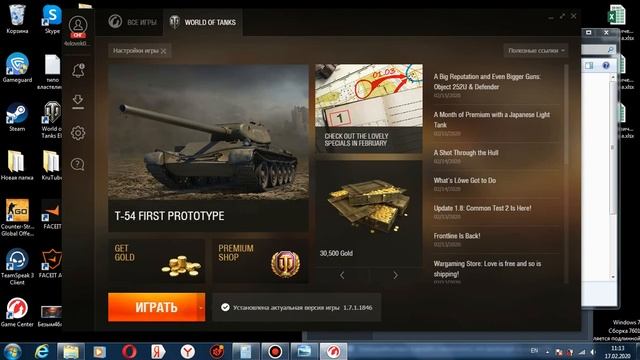
Task: Switch to the WORLD OF TANKS tab
Action: point(203,22)
